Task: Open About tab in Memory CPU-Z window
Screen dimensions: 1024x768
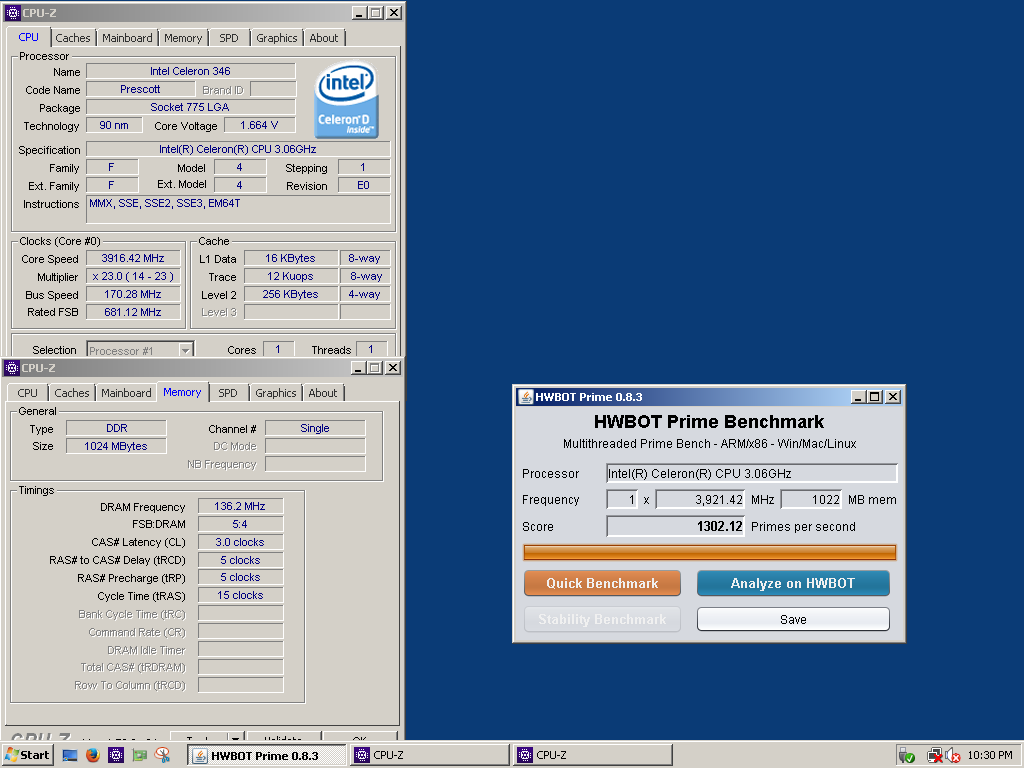Action: [323, 393]
